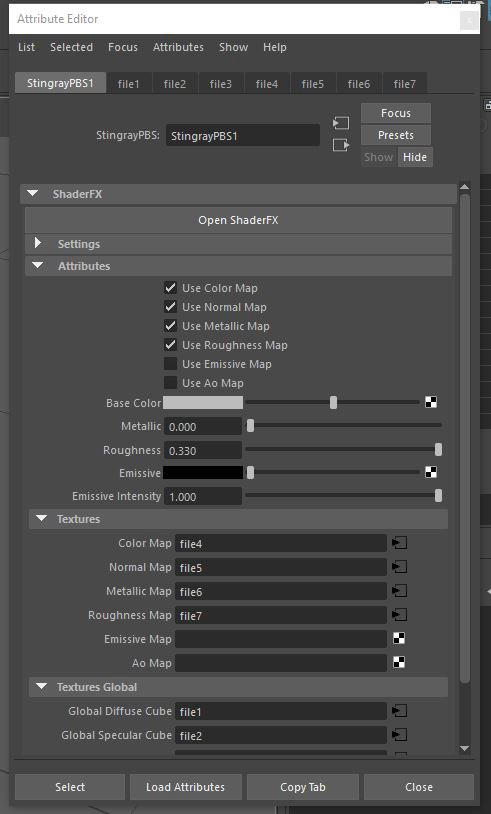Open Global Specular Cube connection arrow
The image size is (491, 814).
point(399,735)
